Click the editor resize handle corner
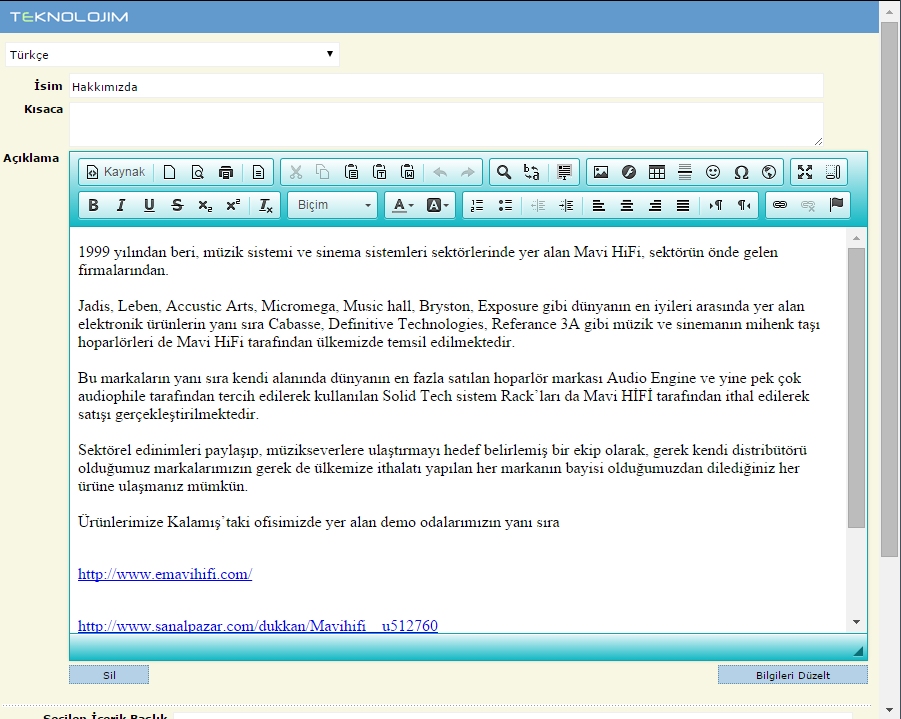Screen dimensions: 901x719 click(858, 651)
